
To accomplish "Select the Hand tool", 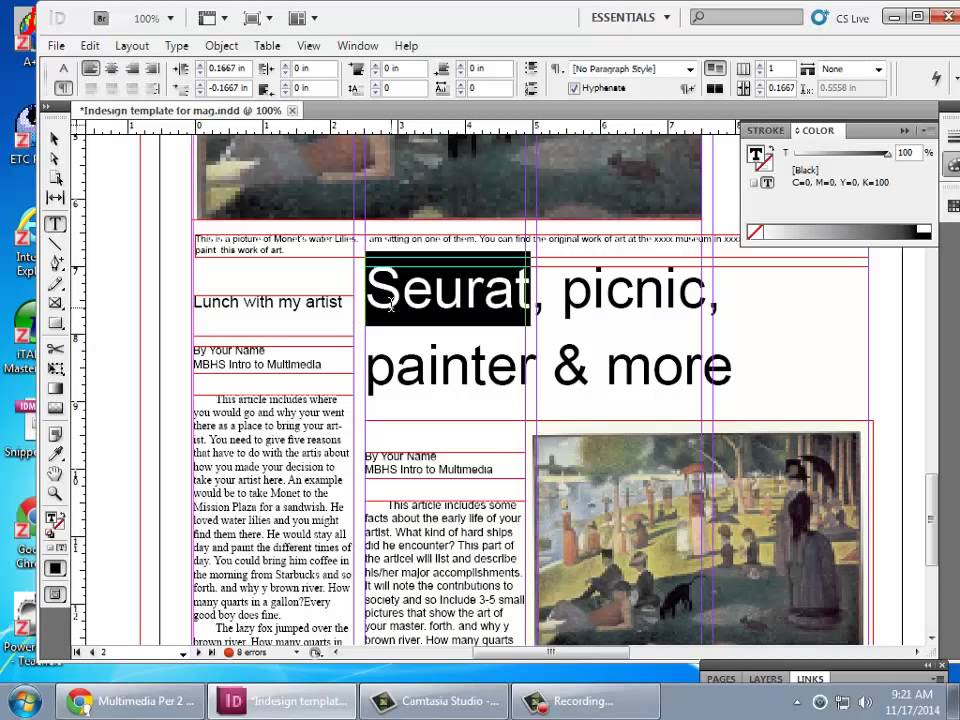I will [x=54, y=473].
